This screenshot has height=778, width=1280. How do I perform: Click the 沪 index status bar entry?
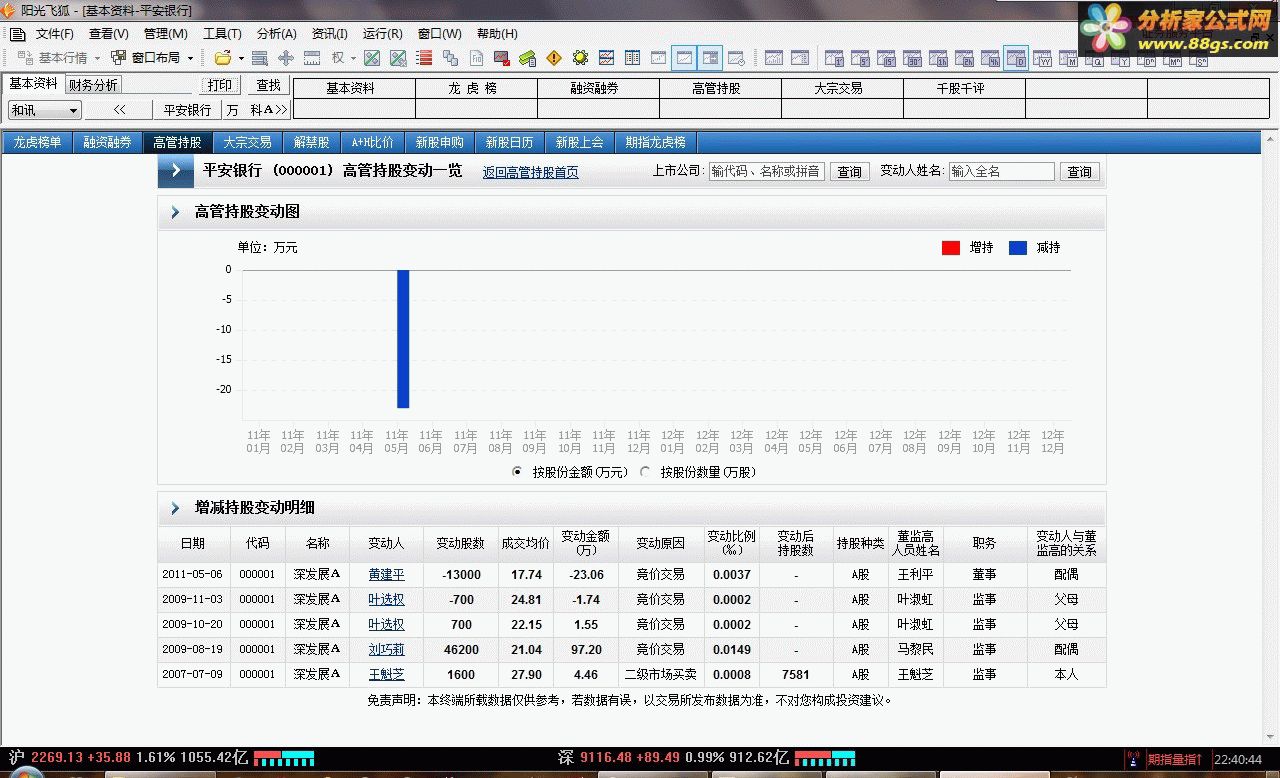point(128,758)
